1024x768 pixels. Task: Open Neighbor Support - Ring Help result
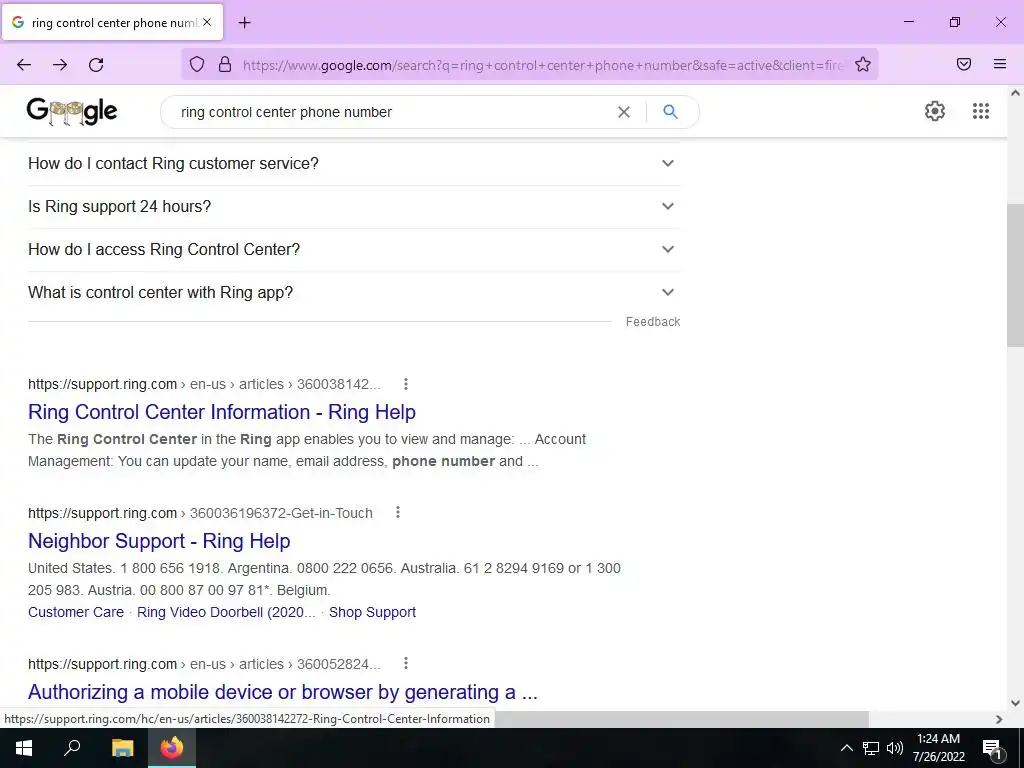[x=159, y=541]
